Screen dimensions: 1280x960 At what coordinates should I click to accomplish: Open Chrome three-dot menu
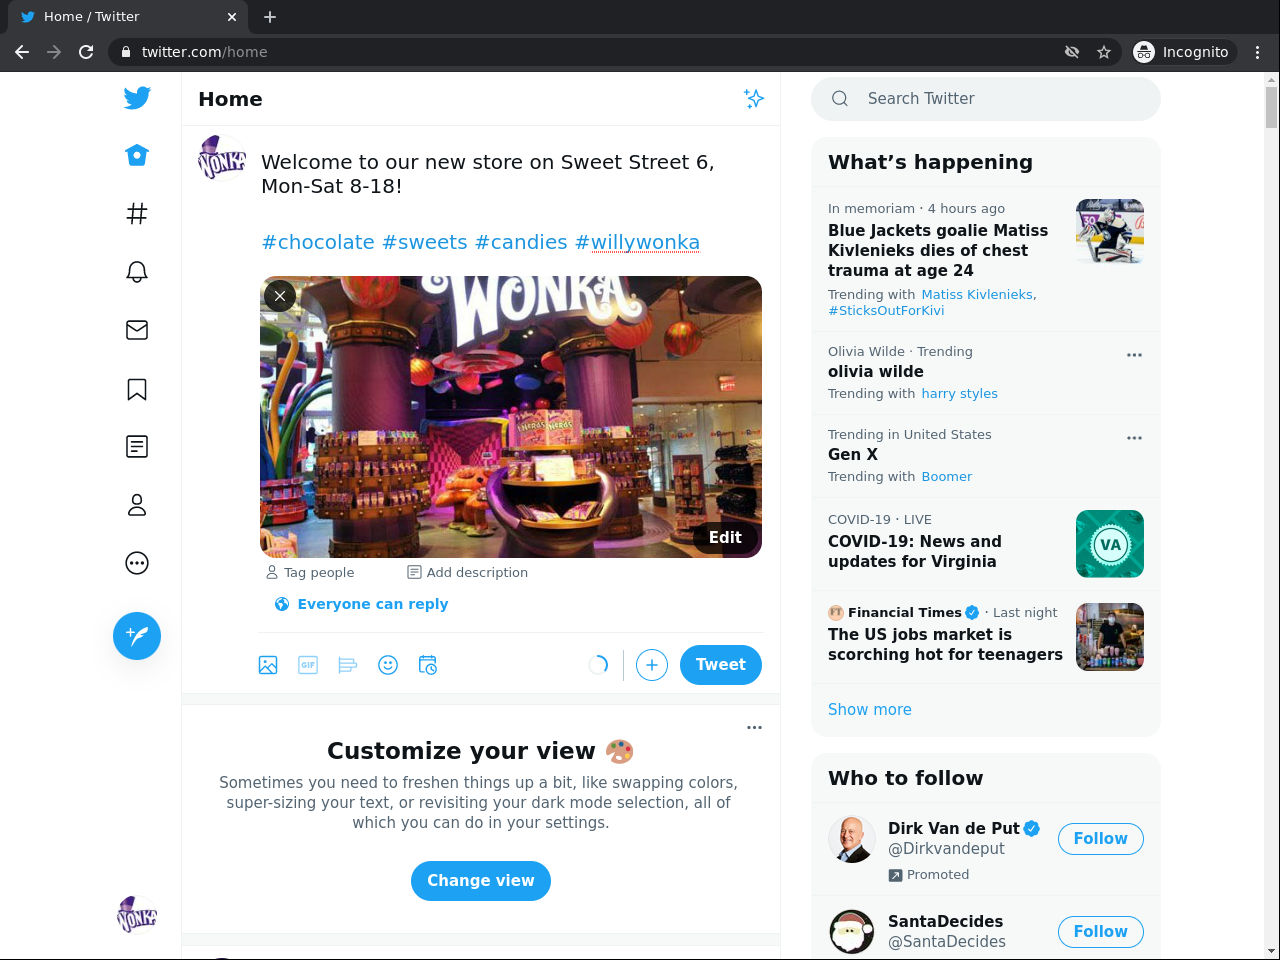pos(1258,52)
